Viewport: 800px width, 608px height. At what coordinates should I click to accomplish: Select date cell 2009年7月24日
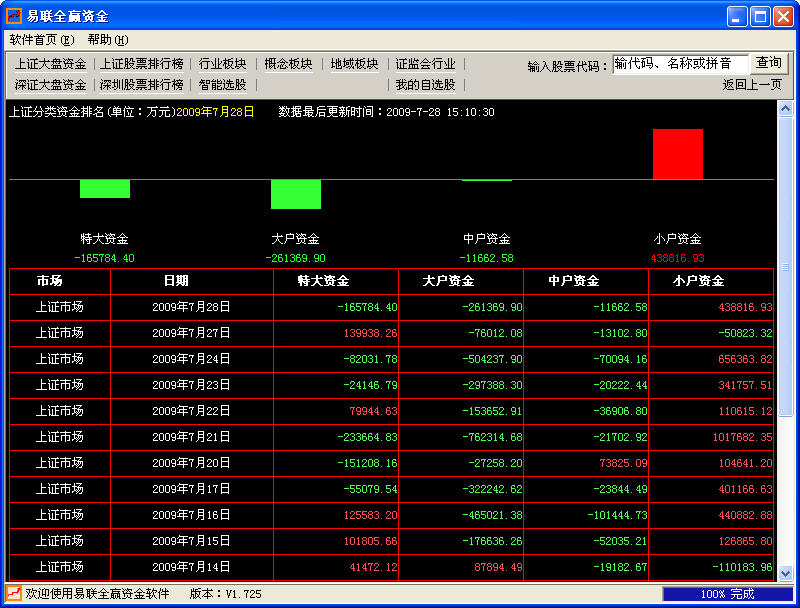[x=191, y=359]
